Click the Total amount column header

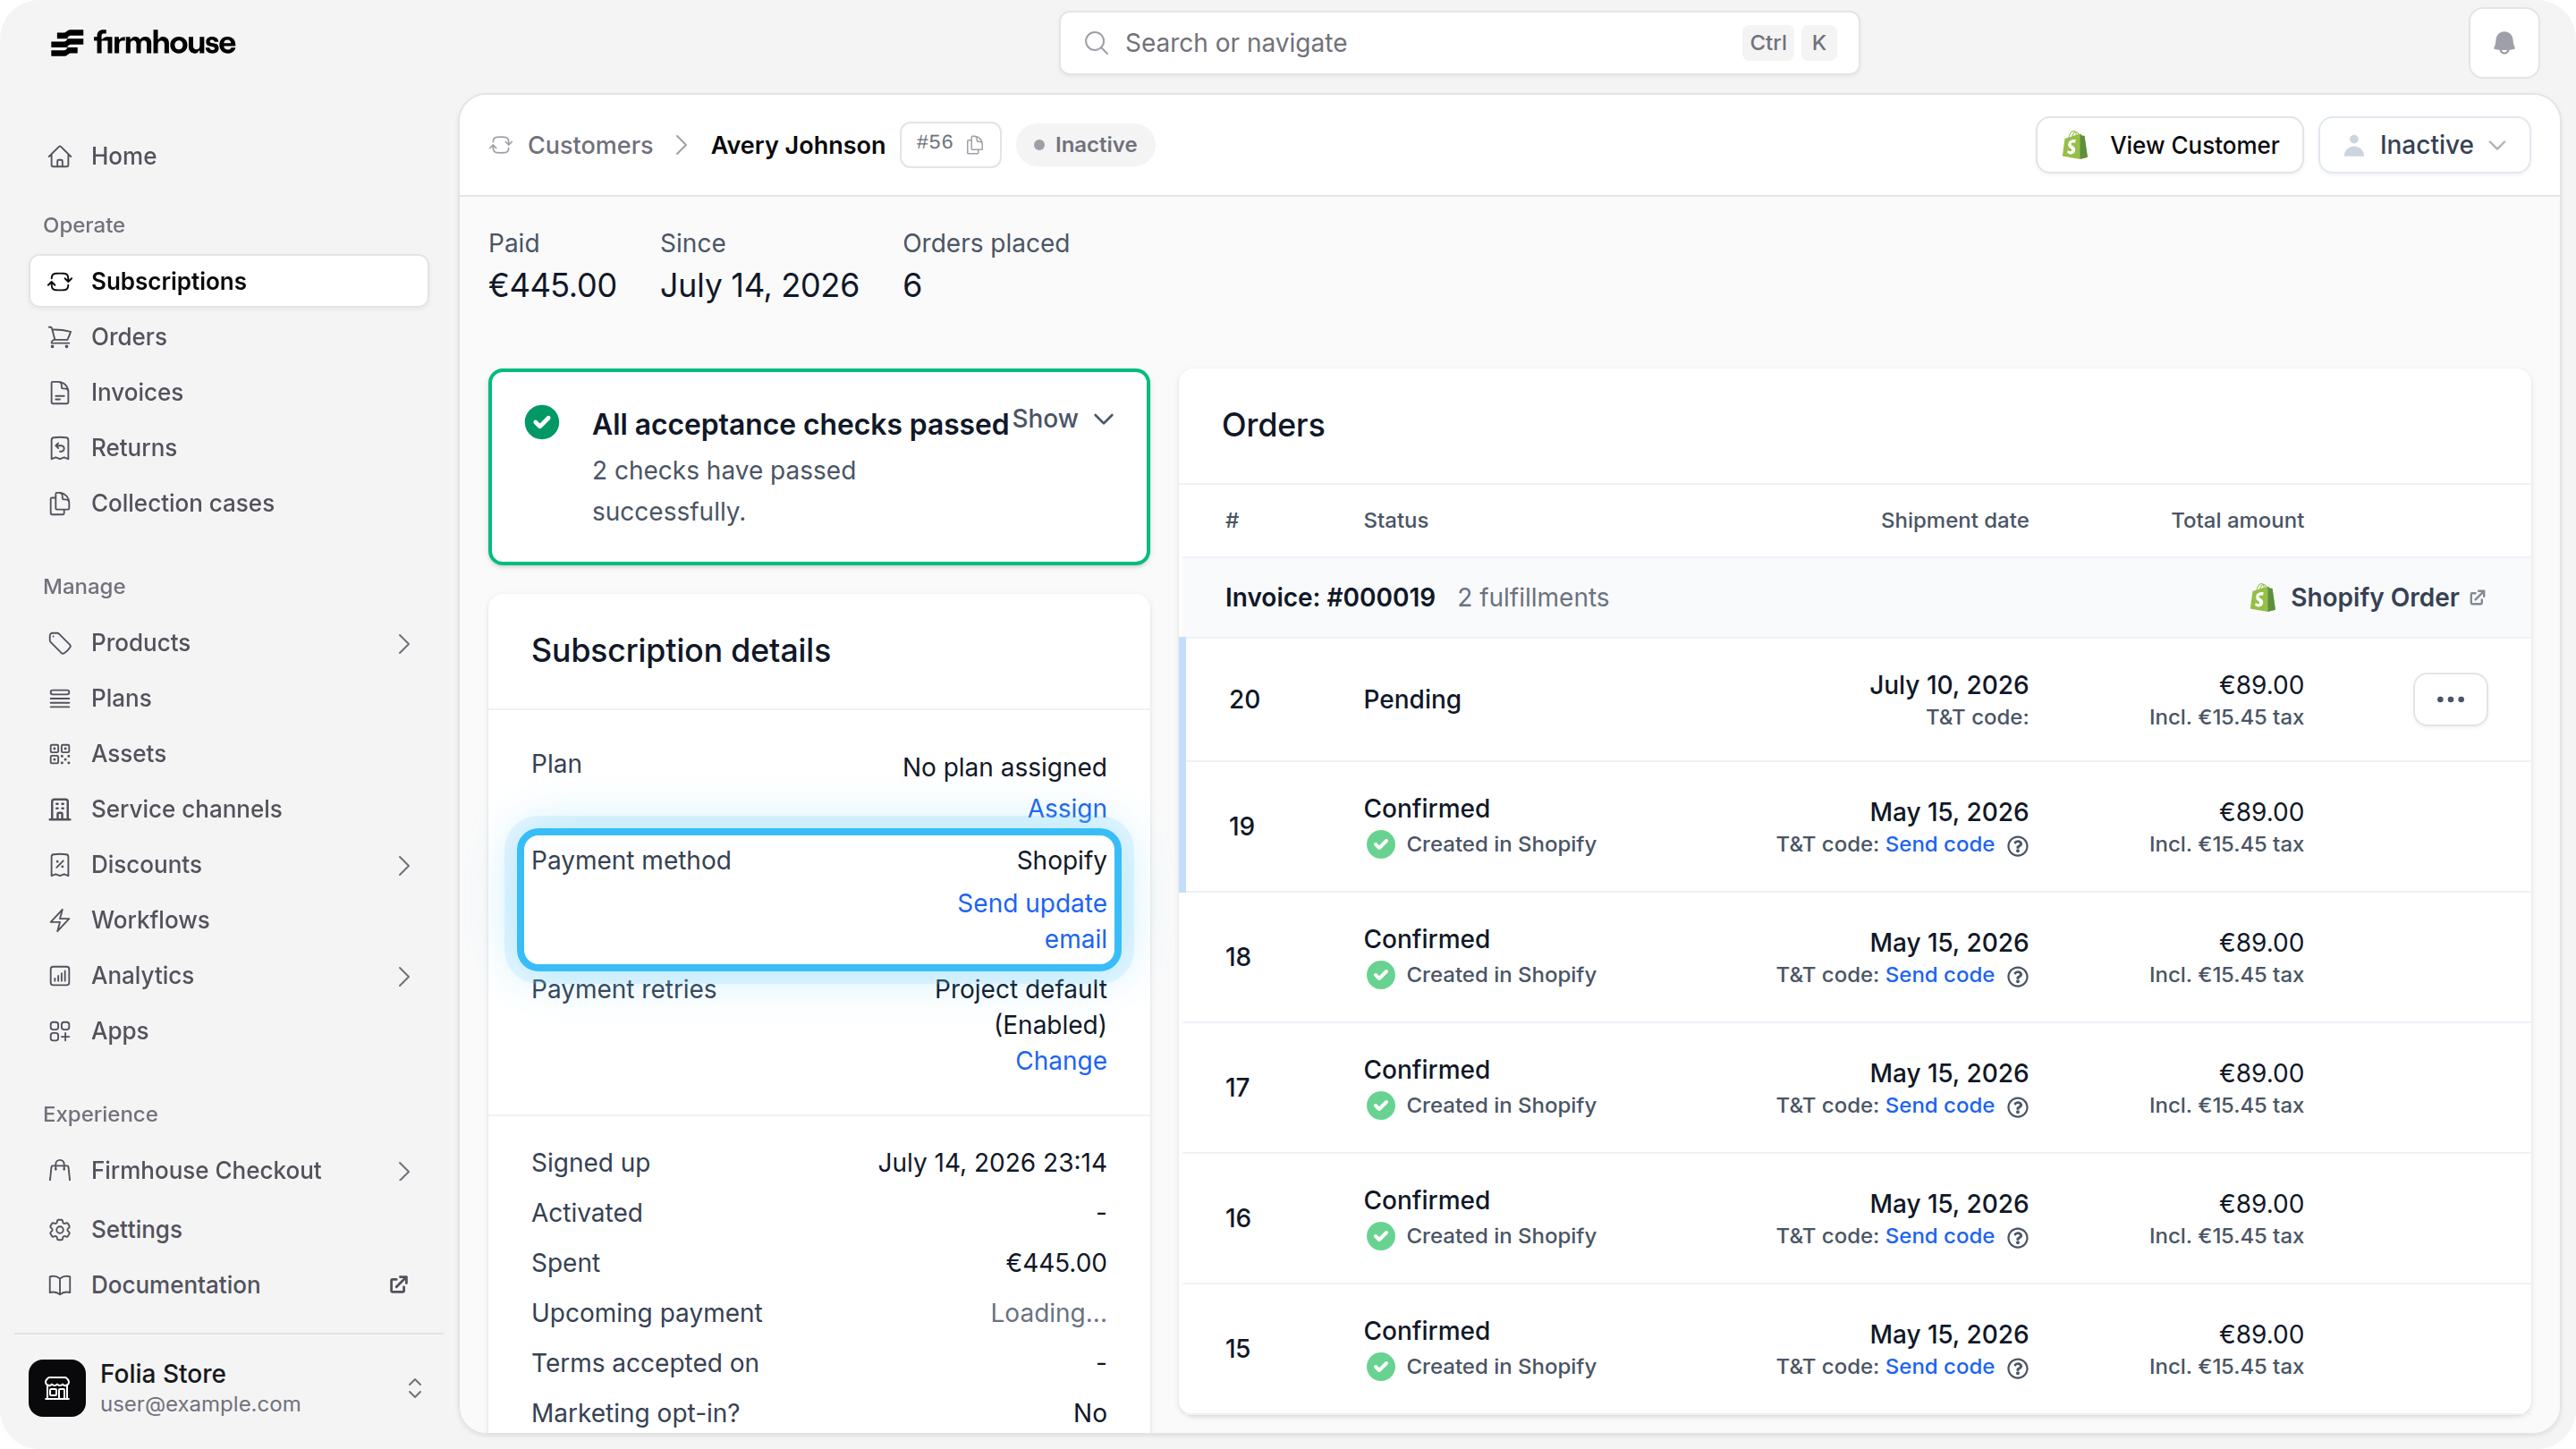(2237, 520)
